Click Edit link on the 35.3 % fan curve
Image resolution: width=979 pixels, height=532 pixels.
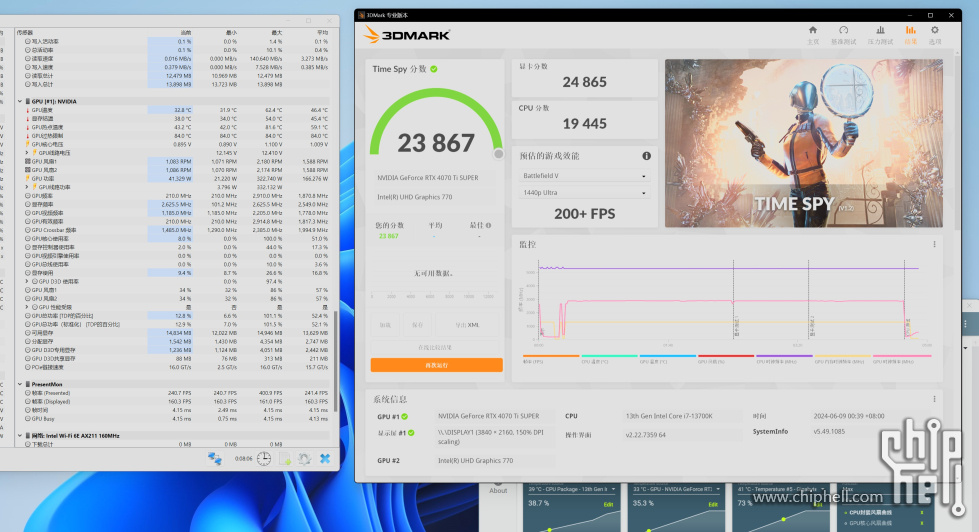(713, 505)
